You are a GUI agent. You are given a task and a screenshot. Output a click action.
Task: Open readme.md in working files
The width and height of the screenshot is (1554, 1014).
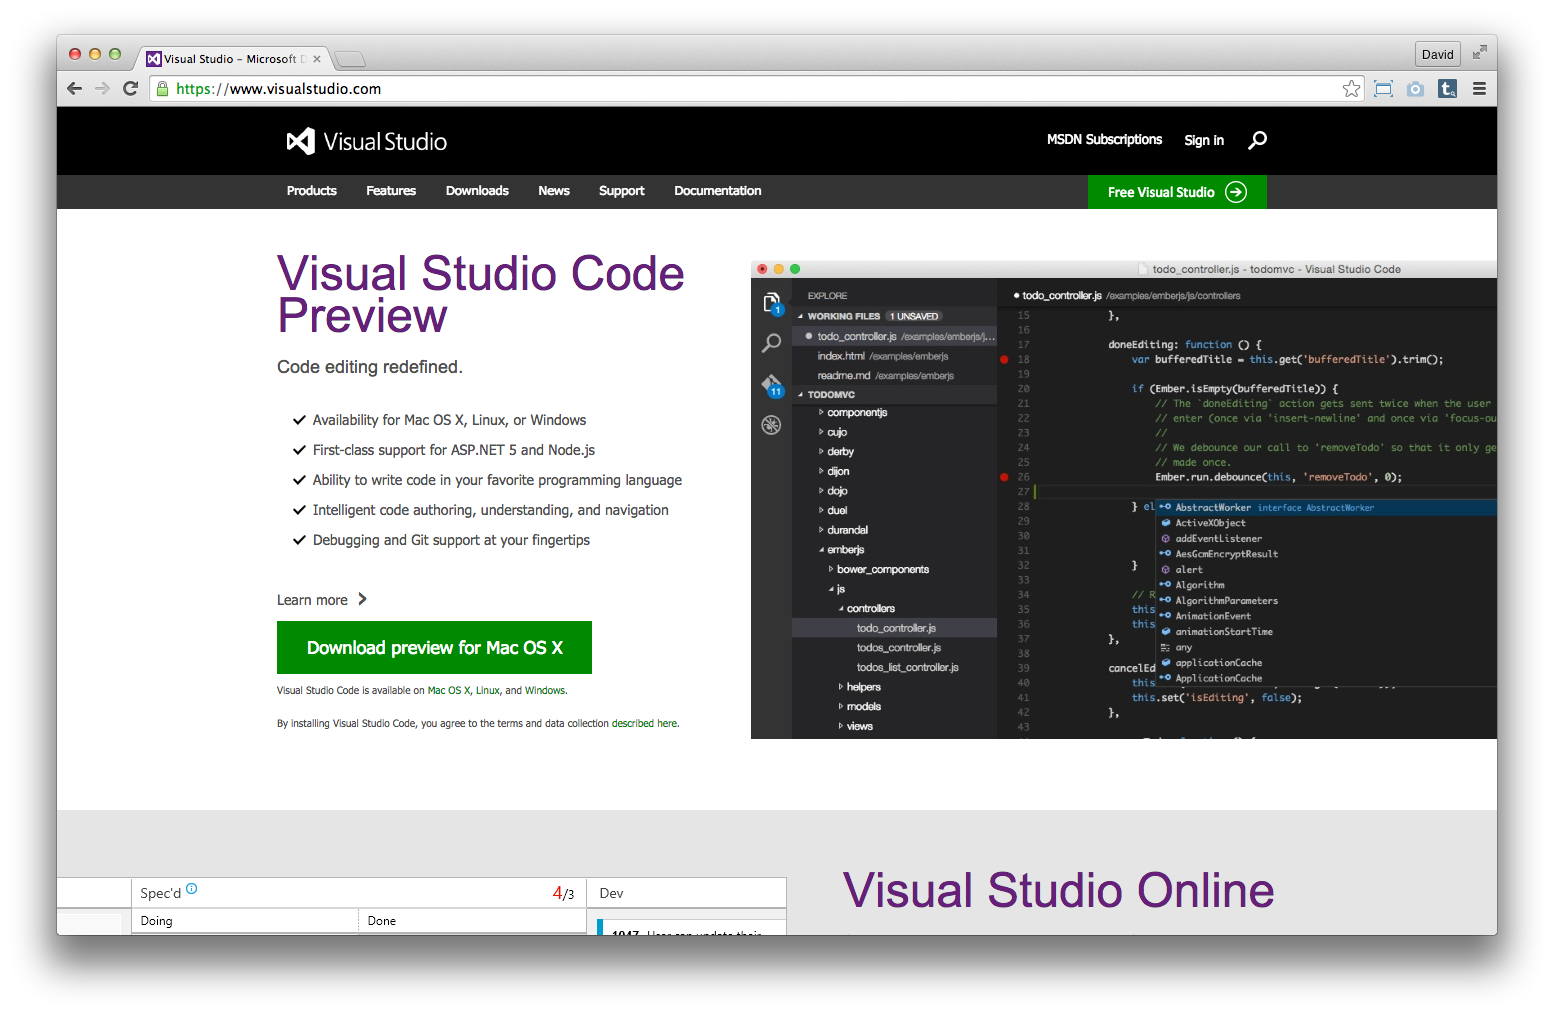click(x=895, y=376)
